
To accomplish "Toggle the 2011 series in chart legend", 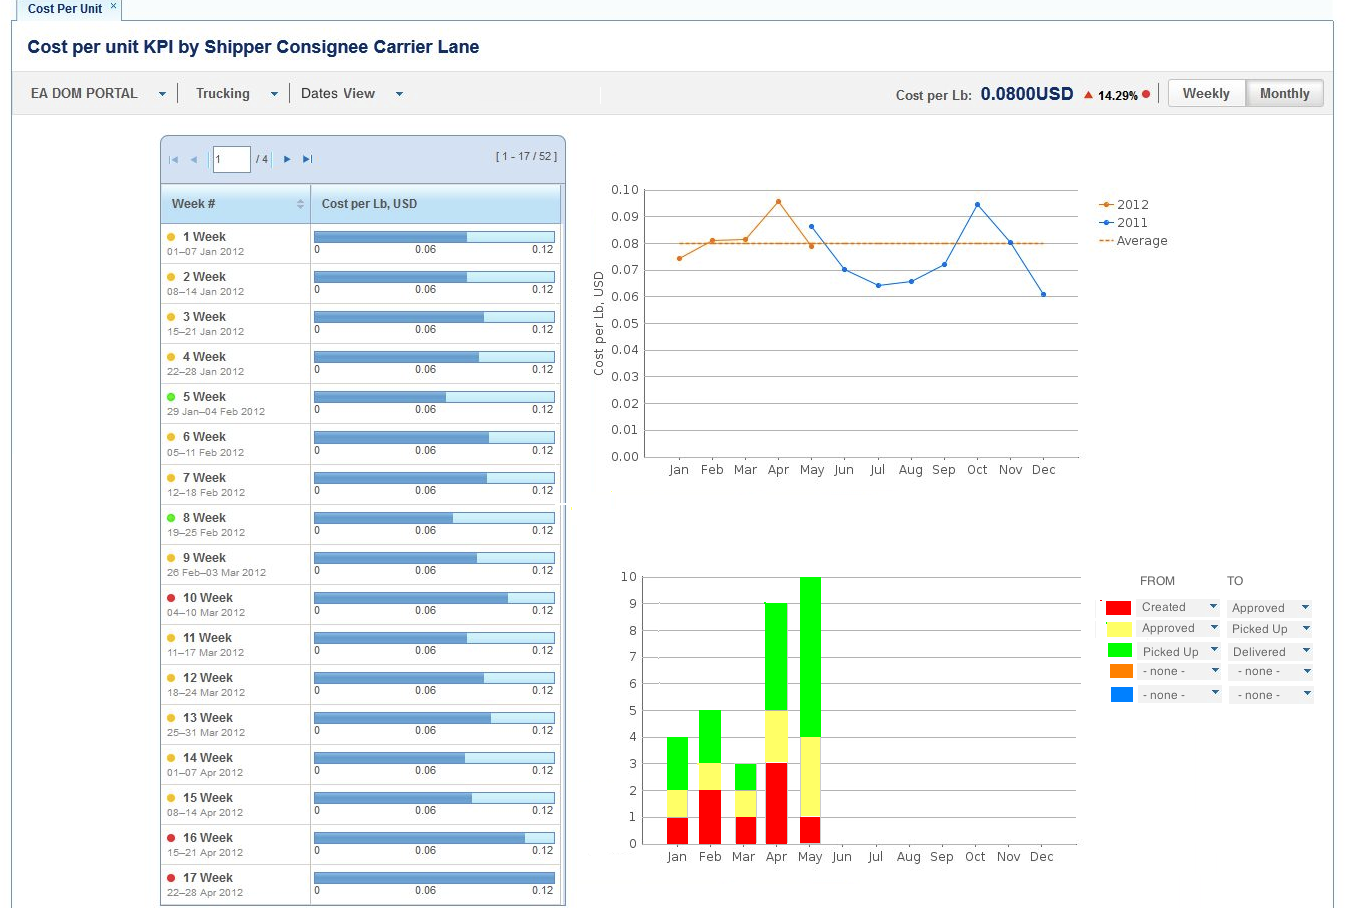I will point(1124,223).
